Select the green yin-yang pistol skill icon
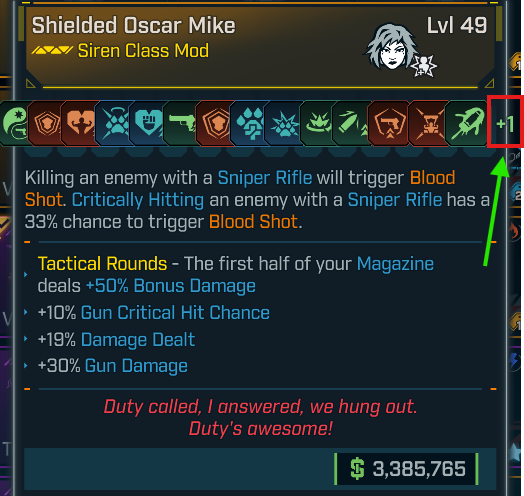 (x=14, y=123)
